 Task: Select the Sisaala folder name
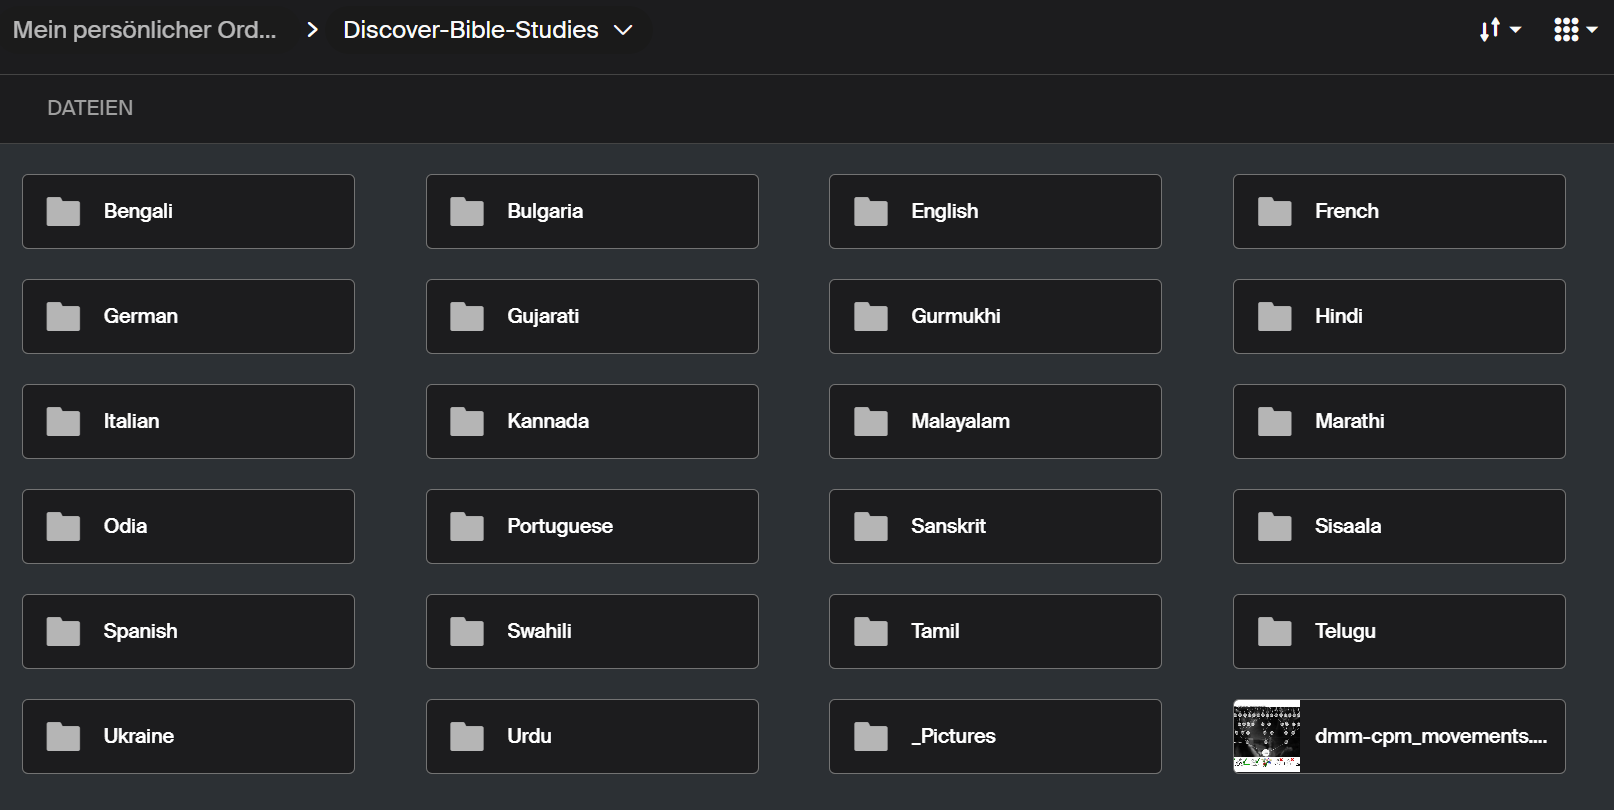[x=1348, y=526]
